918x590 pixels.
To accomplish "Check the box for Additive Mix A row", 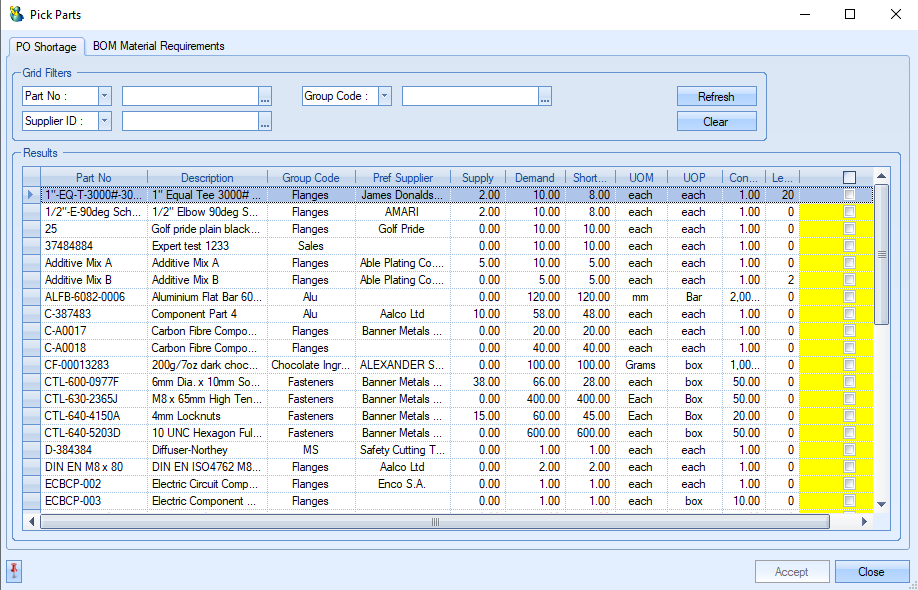I will [849, 263].
